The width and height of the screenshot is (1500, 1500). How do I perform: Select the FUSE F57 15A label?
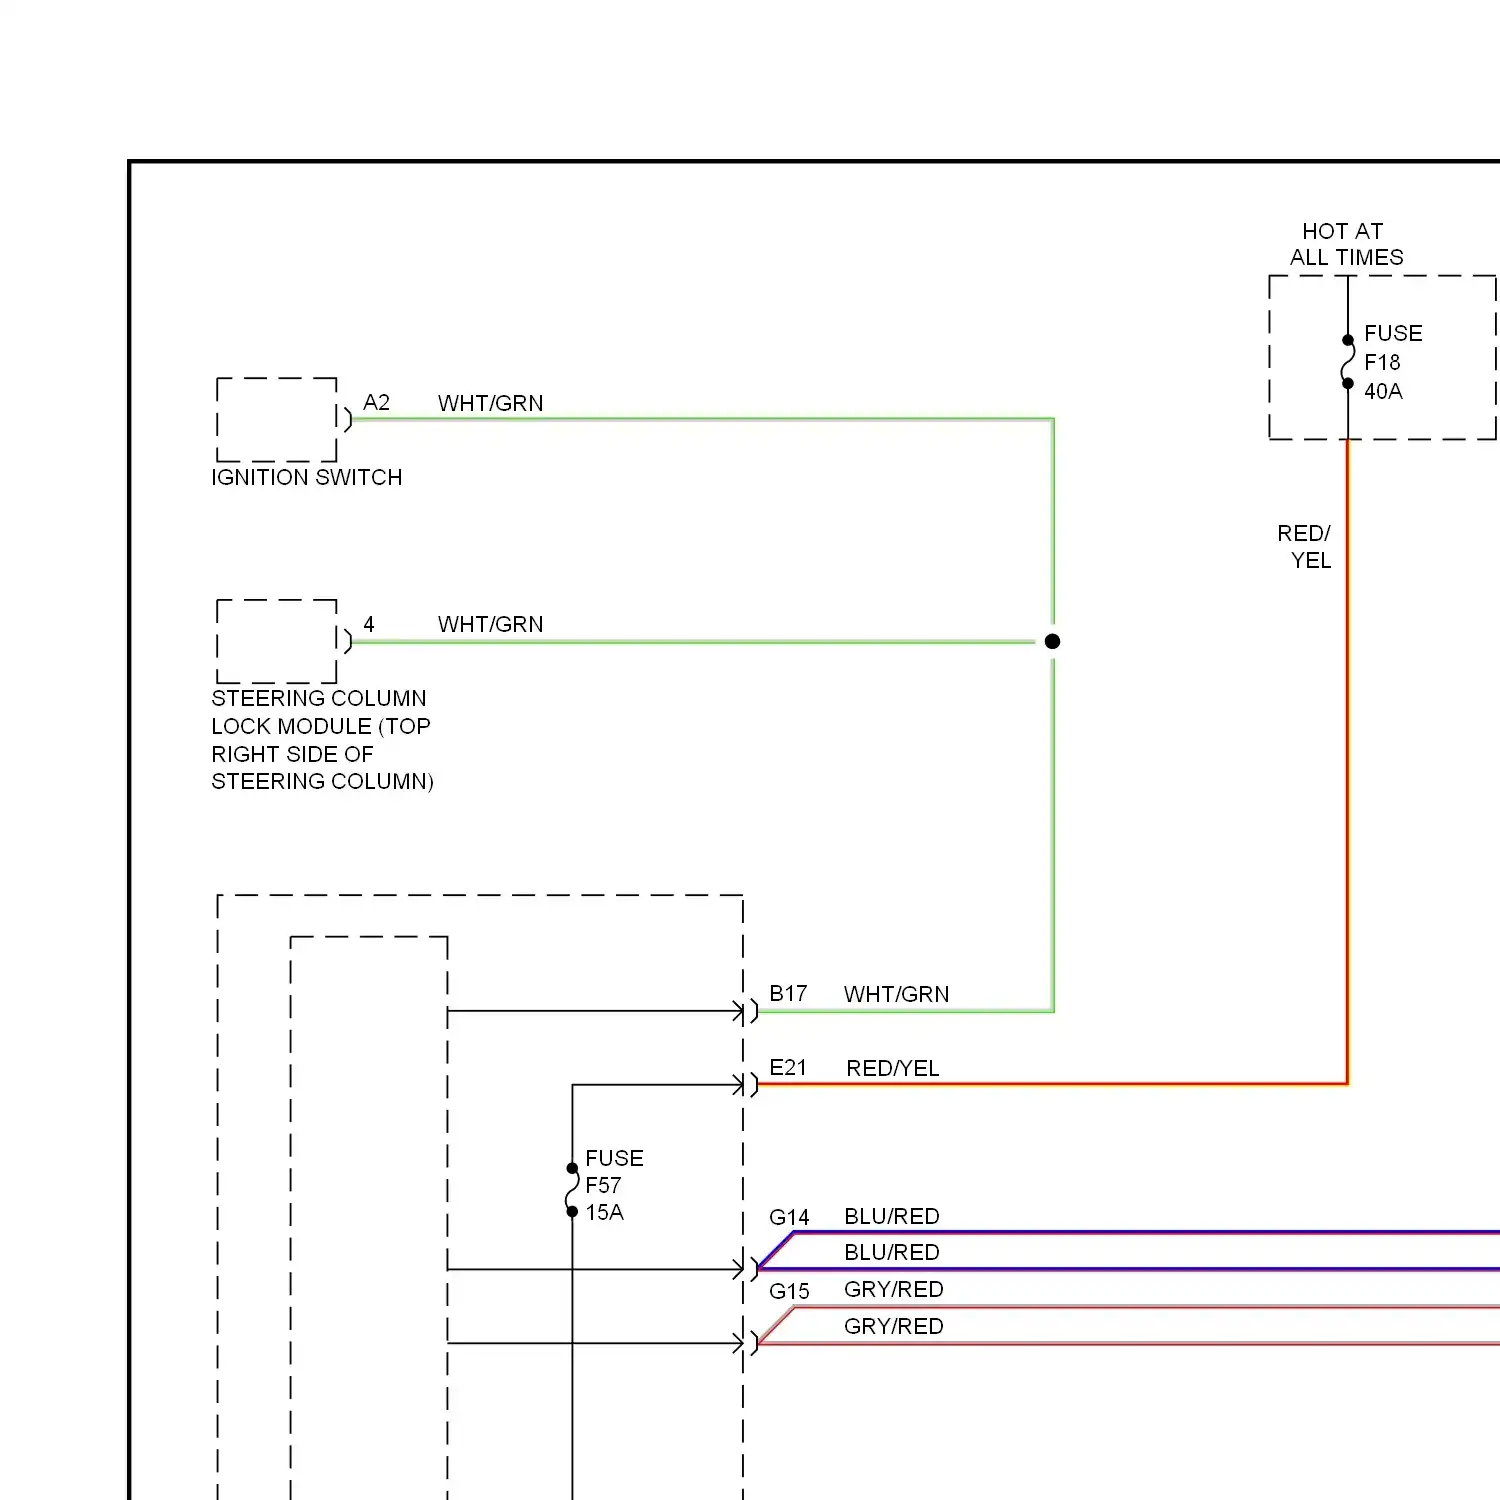[614, 1185]
